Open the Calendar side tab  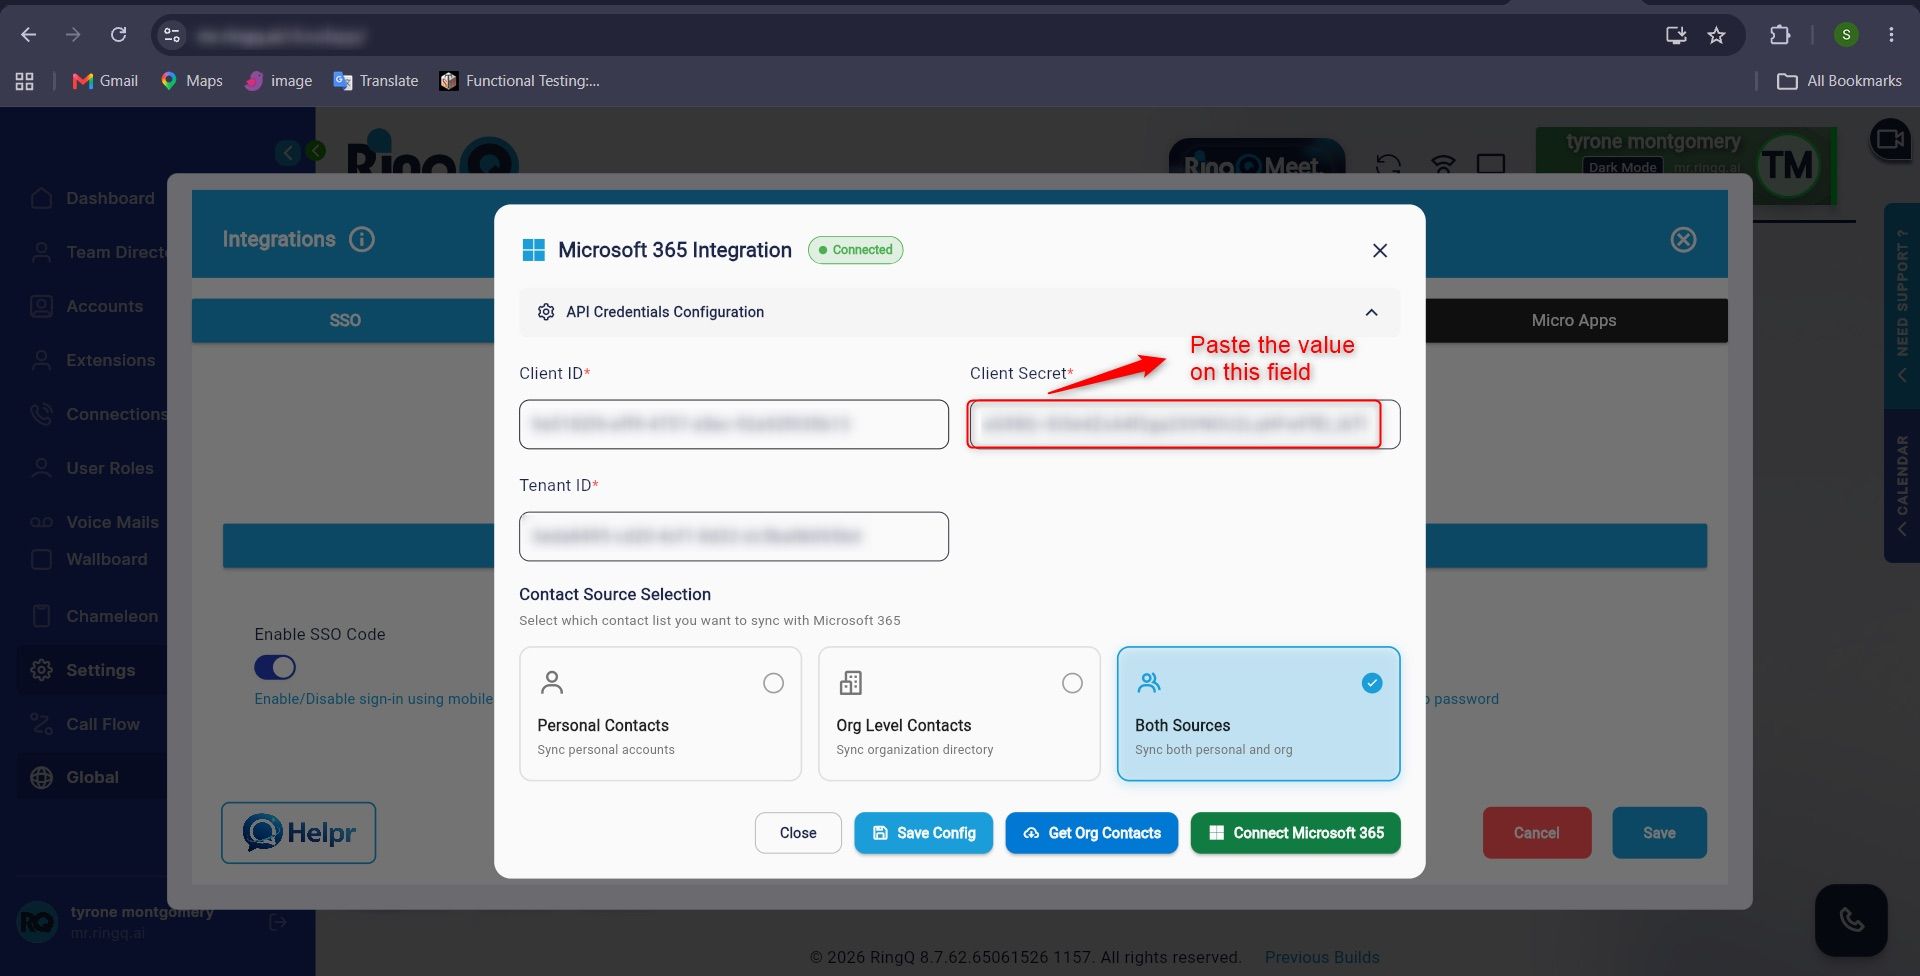[x=1902, y=486]
